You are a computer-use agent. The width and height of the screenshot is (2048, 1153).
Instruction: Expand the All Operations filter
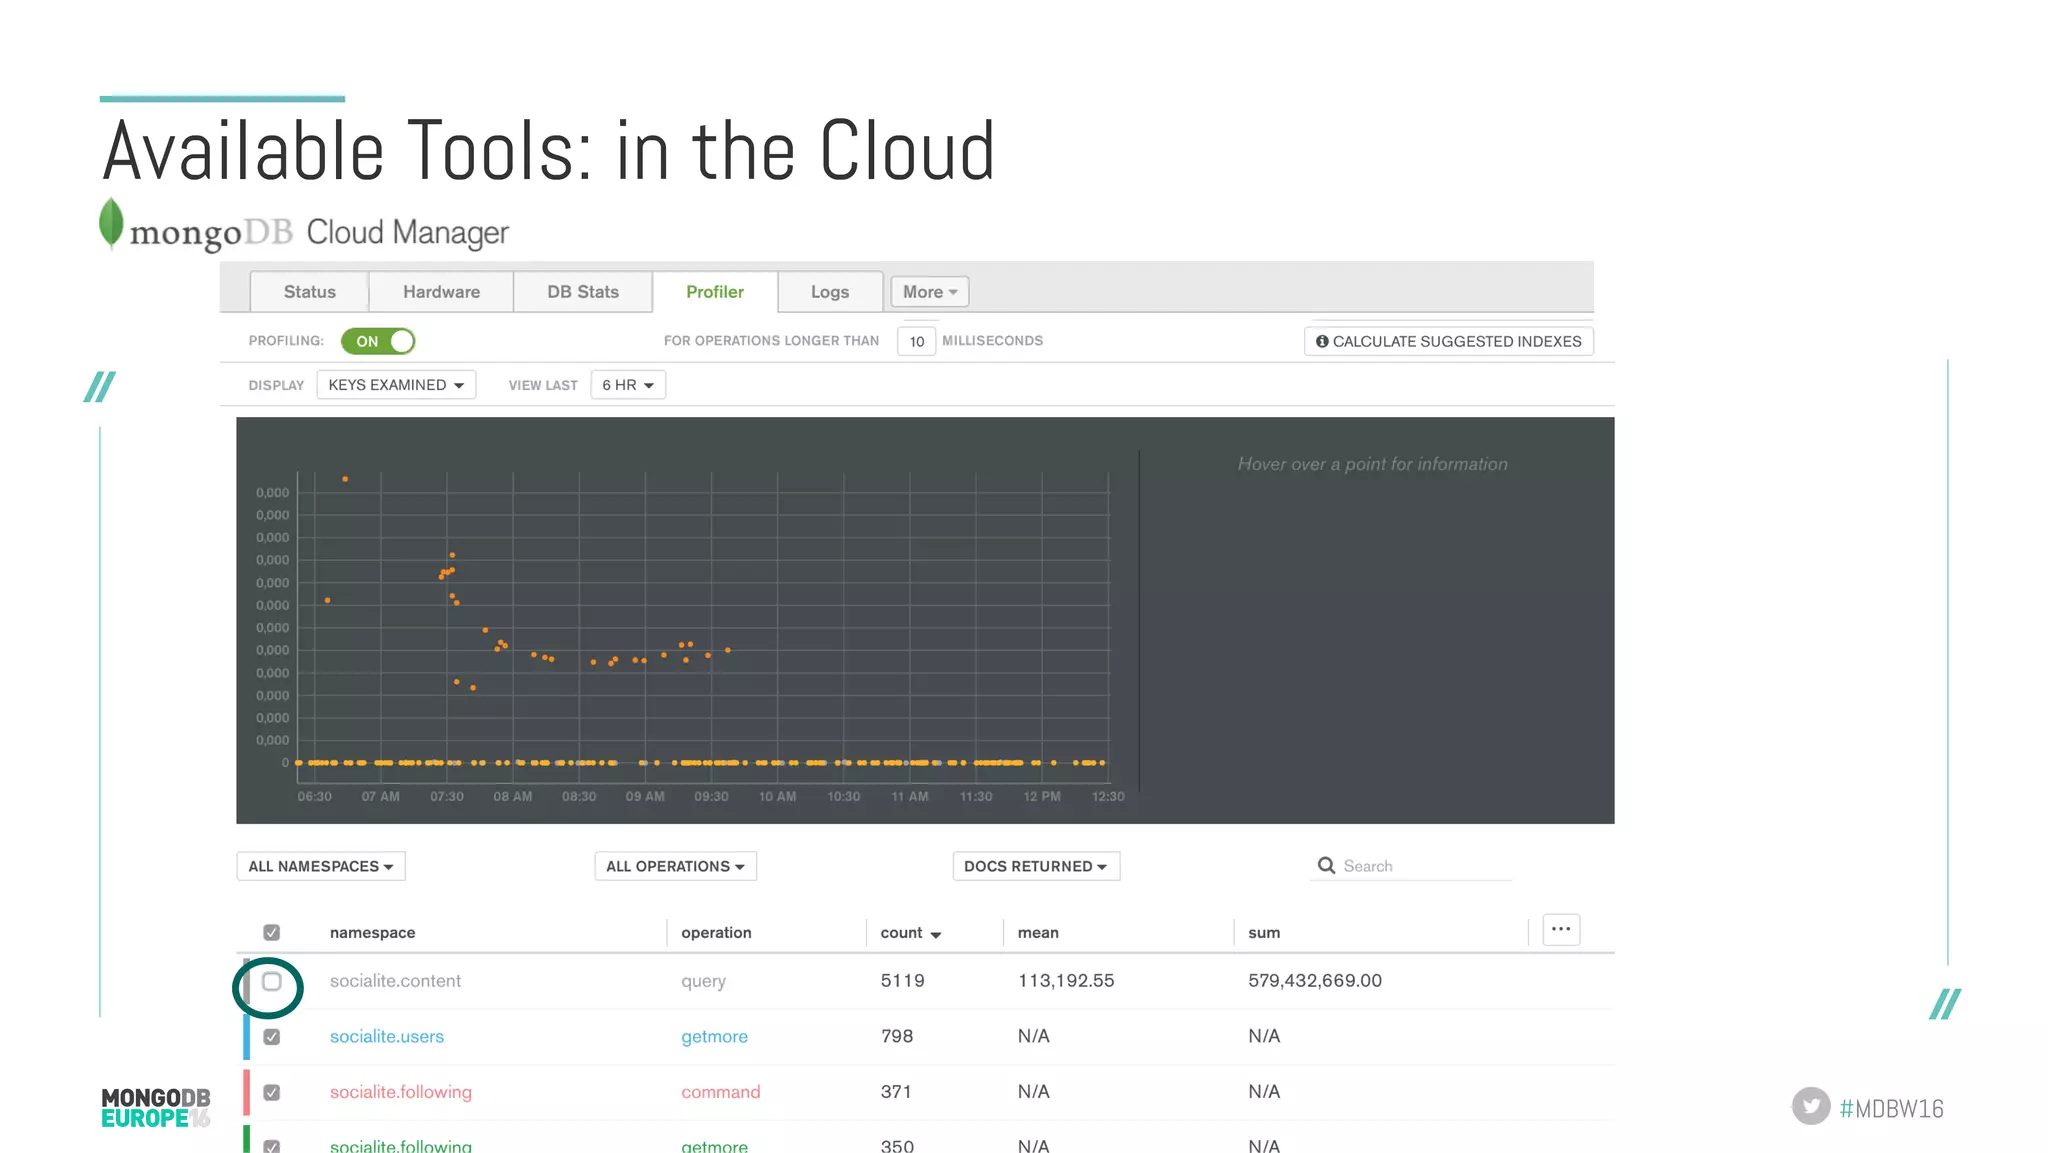[675, 866]
